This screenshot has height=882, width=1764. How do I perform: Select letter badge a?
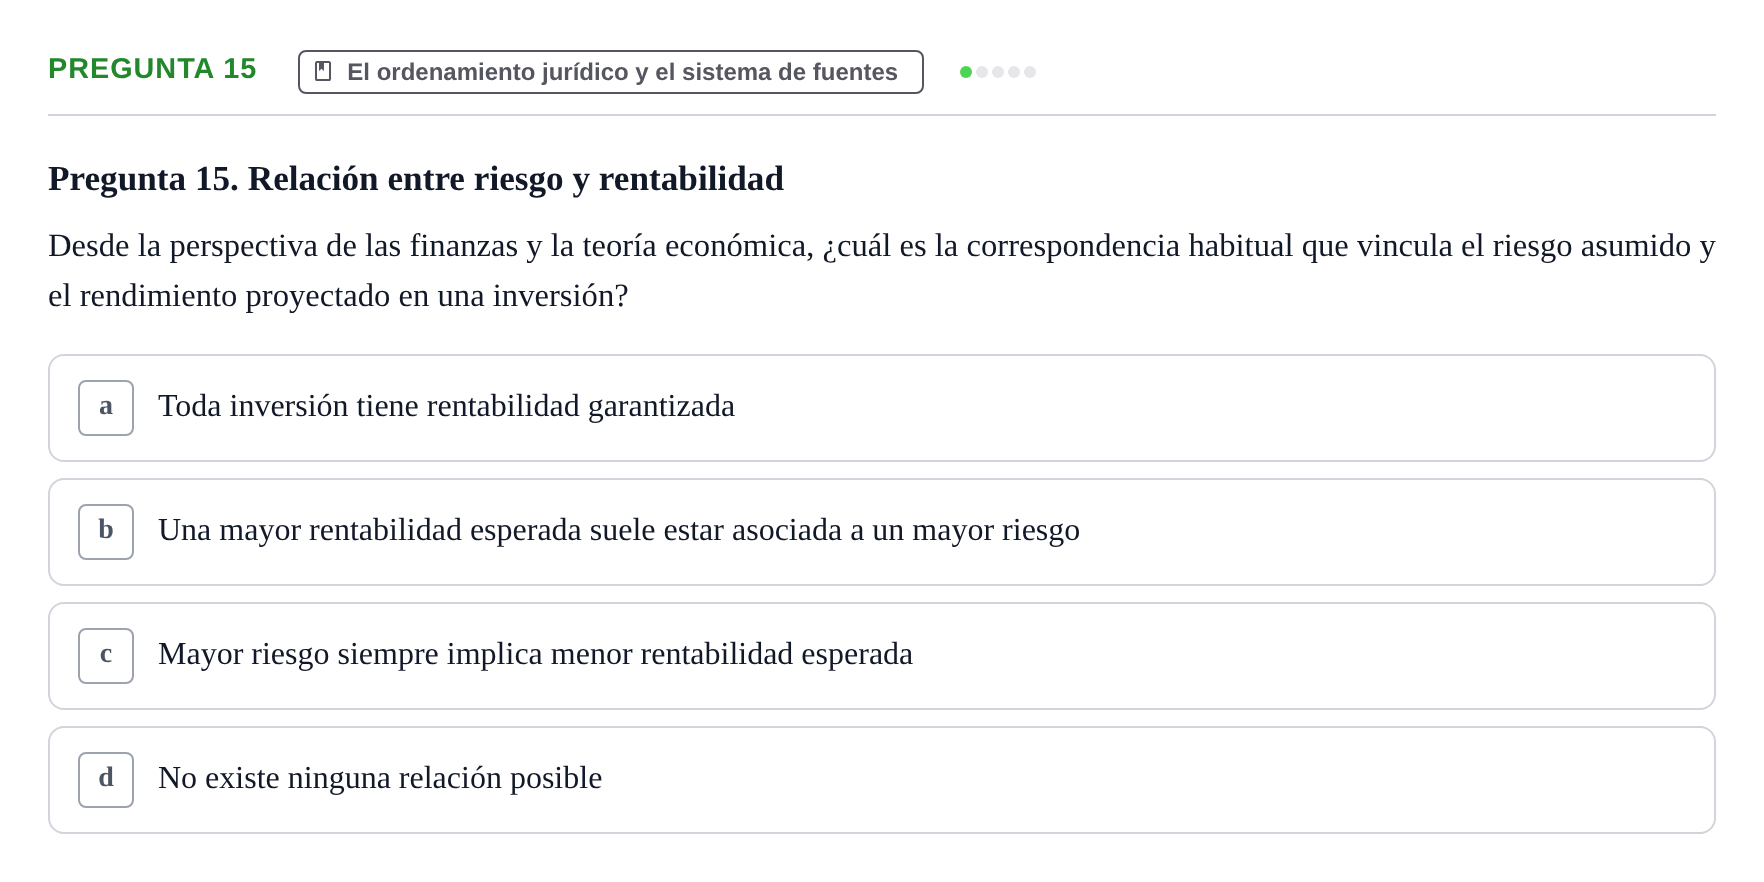[106, 408]
